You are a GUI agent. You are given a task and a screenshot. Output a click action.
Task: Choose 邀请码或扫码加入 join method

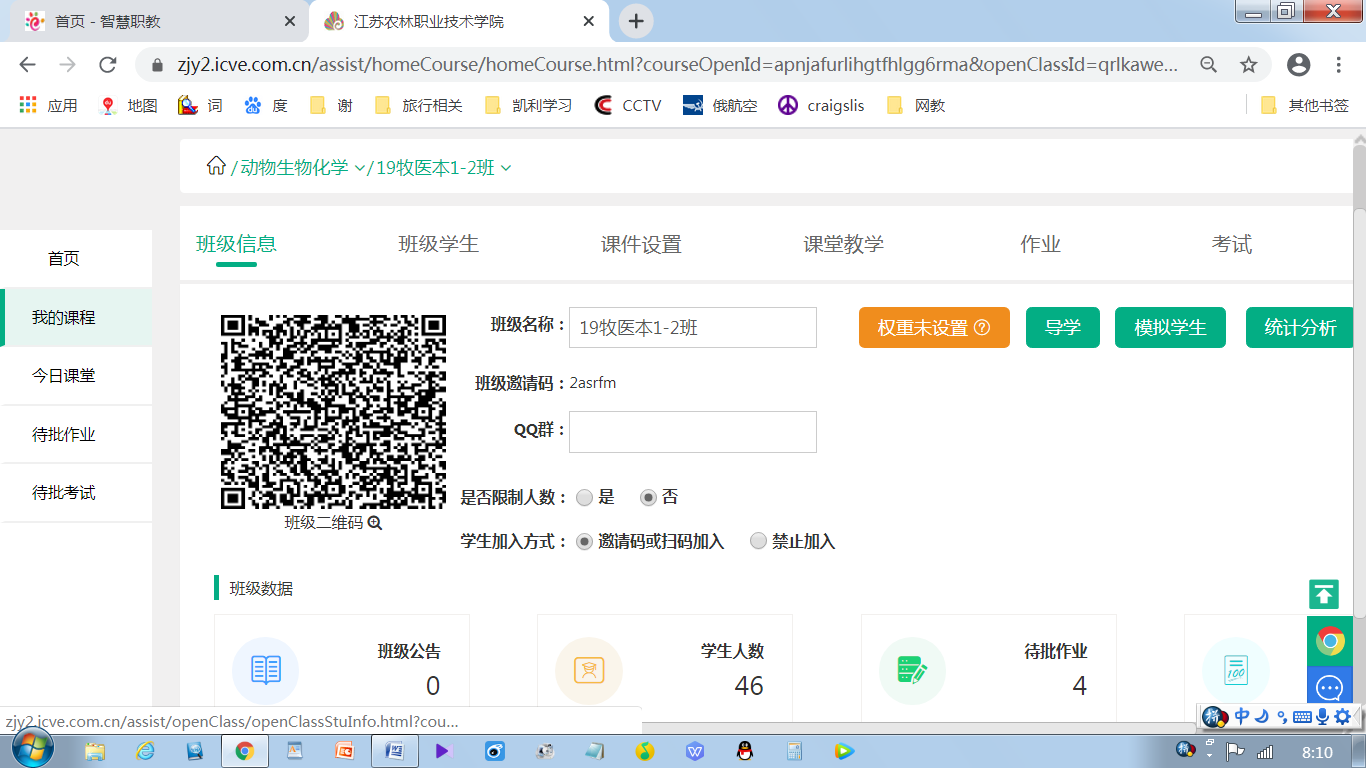click(x=585, y=541)
